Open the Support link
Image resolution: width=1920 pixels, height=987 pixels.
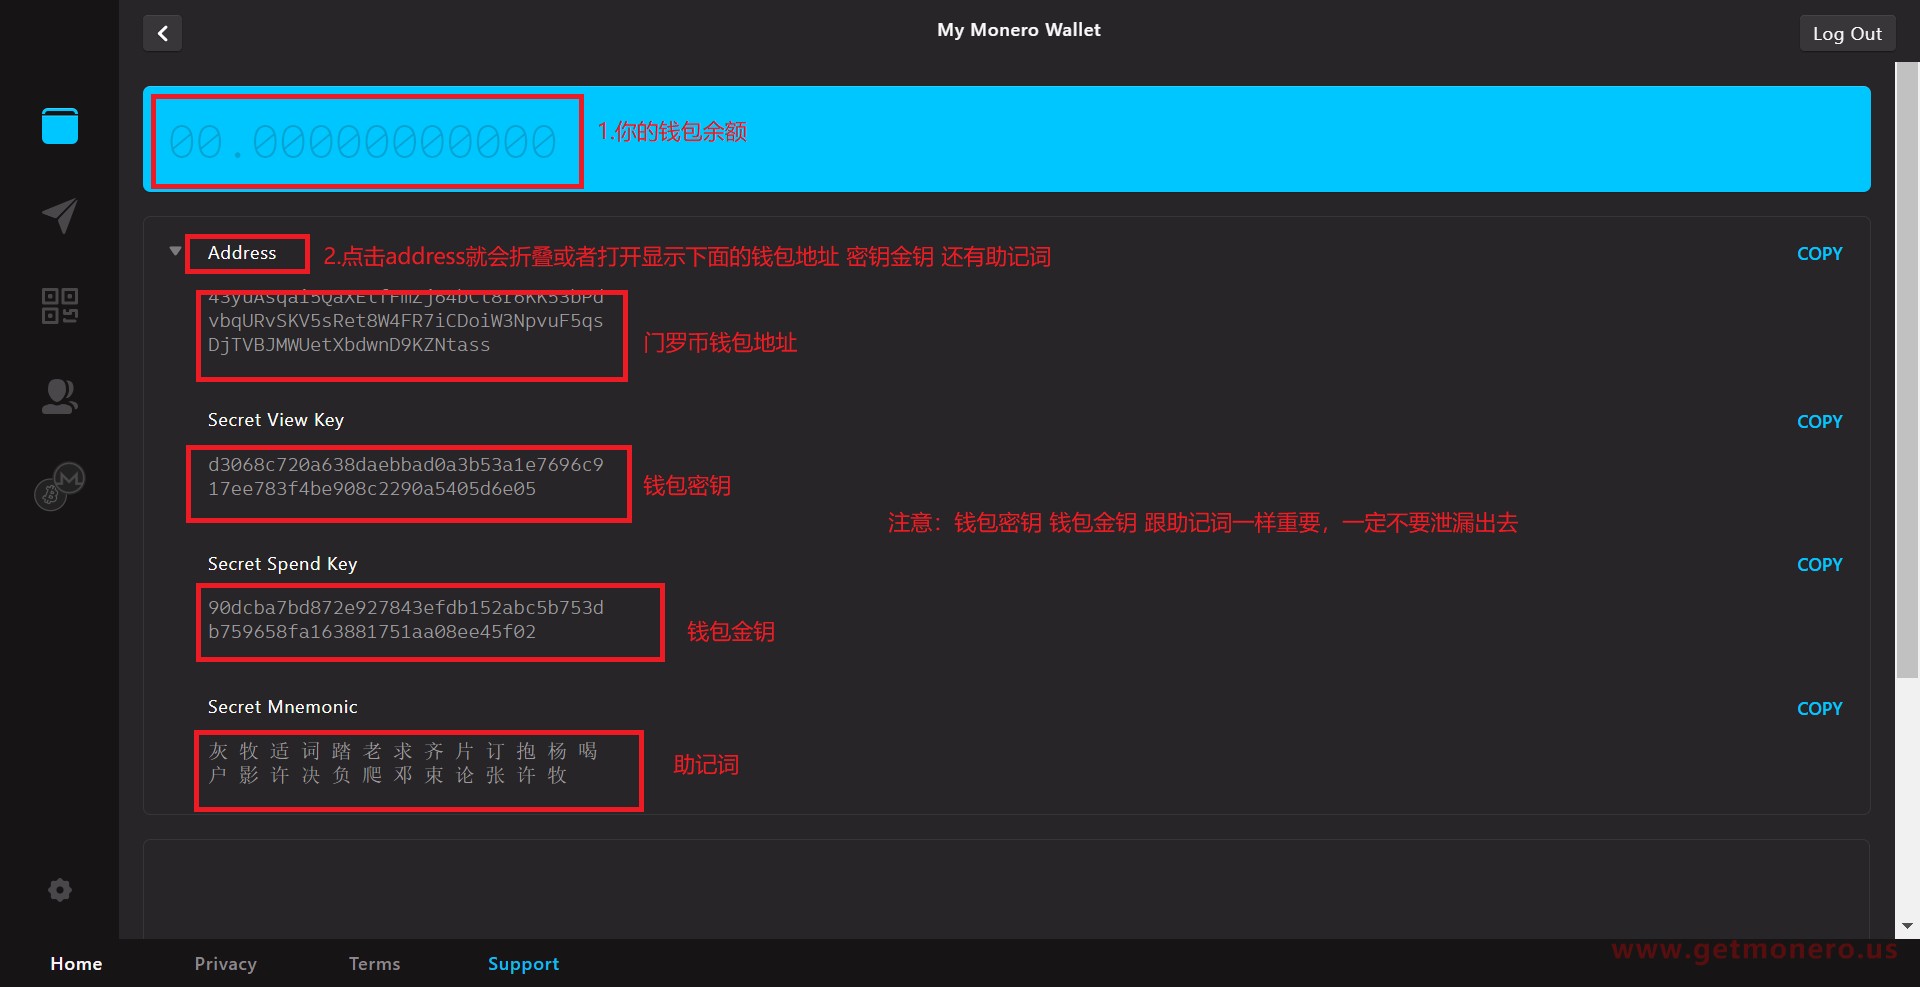coord(523,964)
